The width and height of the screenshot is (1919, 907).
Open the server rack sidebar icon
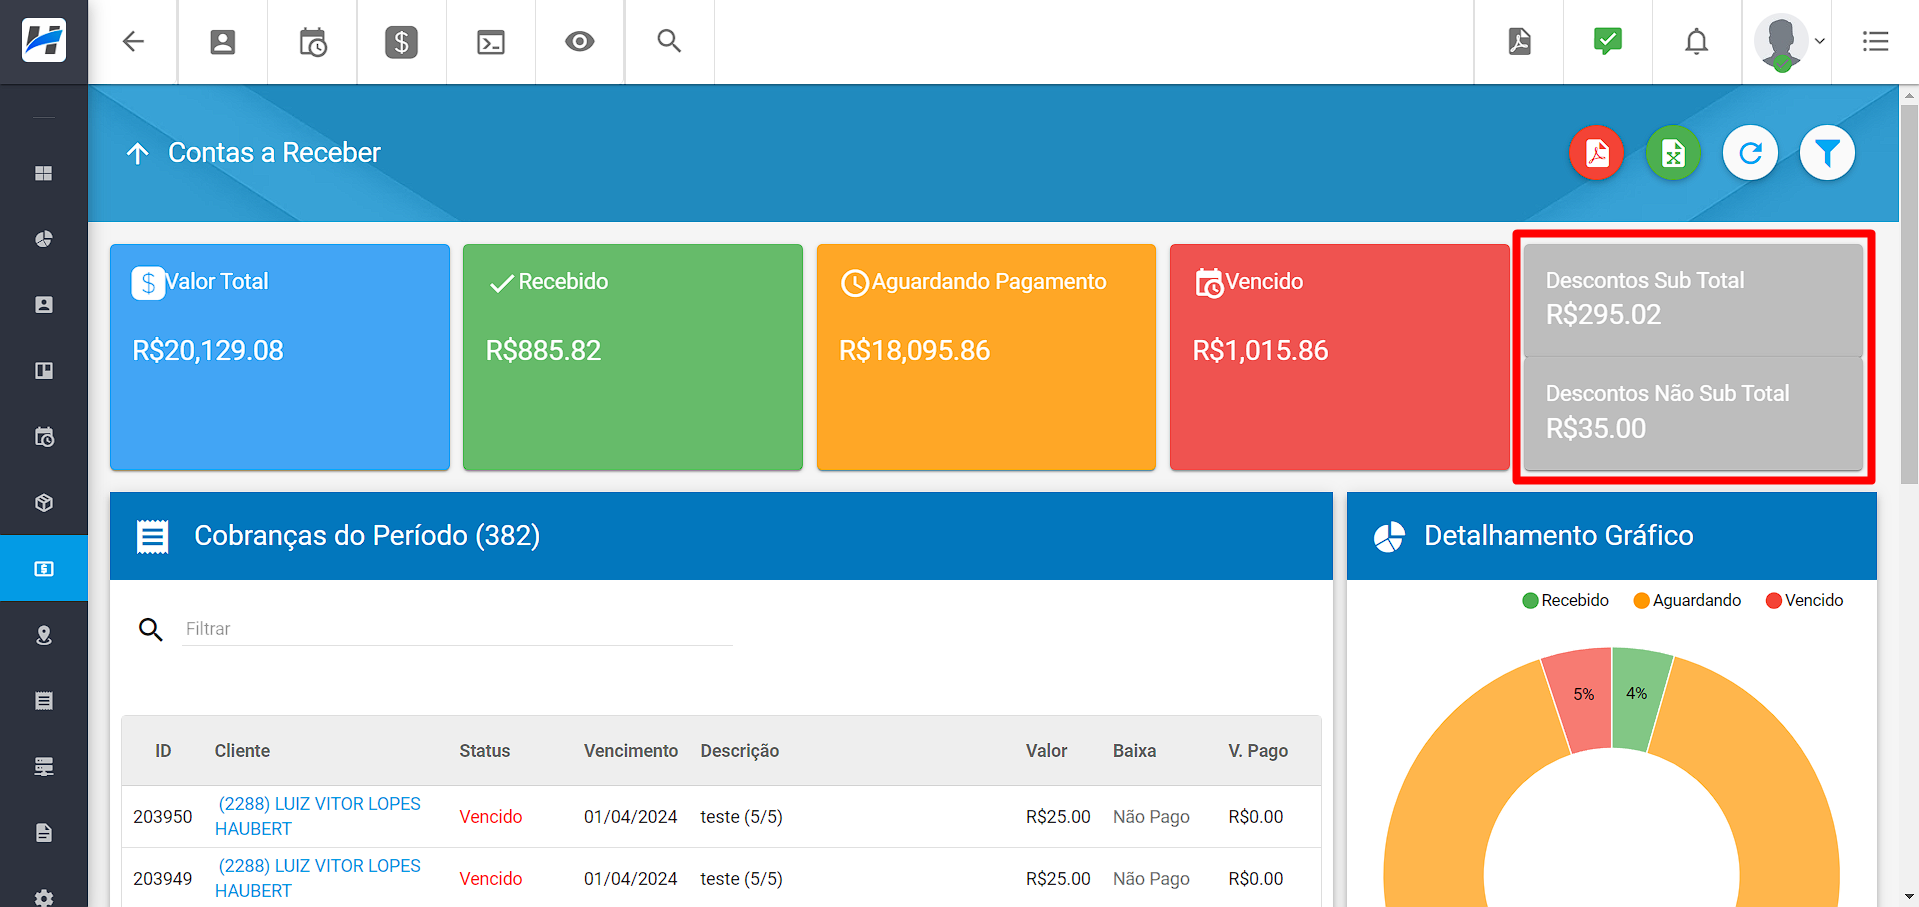click(44, 767)
